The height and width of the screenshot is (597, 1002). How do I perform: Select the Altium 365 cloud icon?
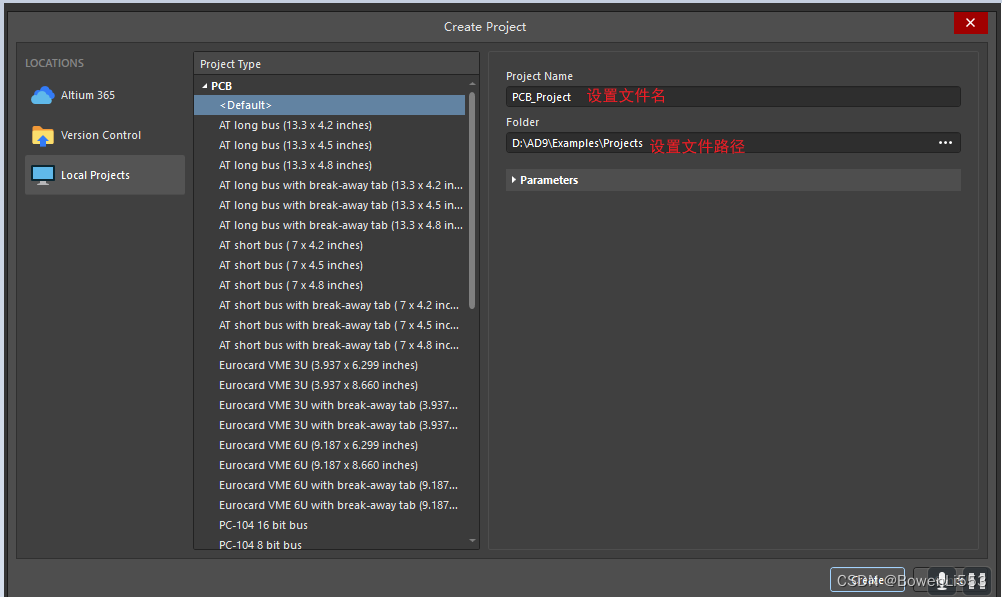(42, 95)
